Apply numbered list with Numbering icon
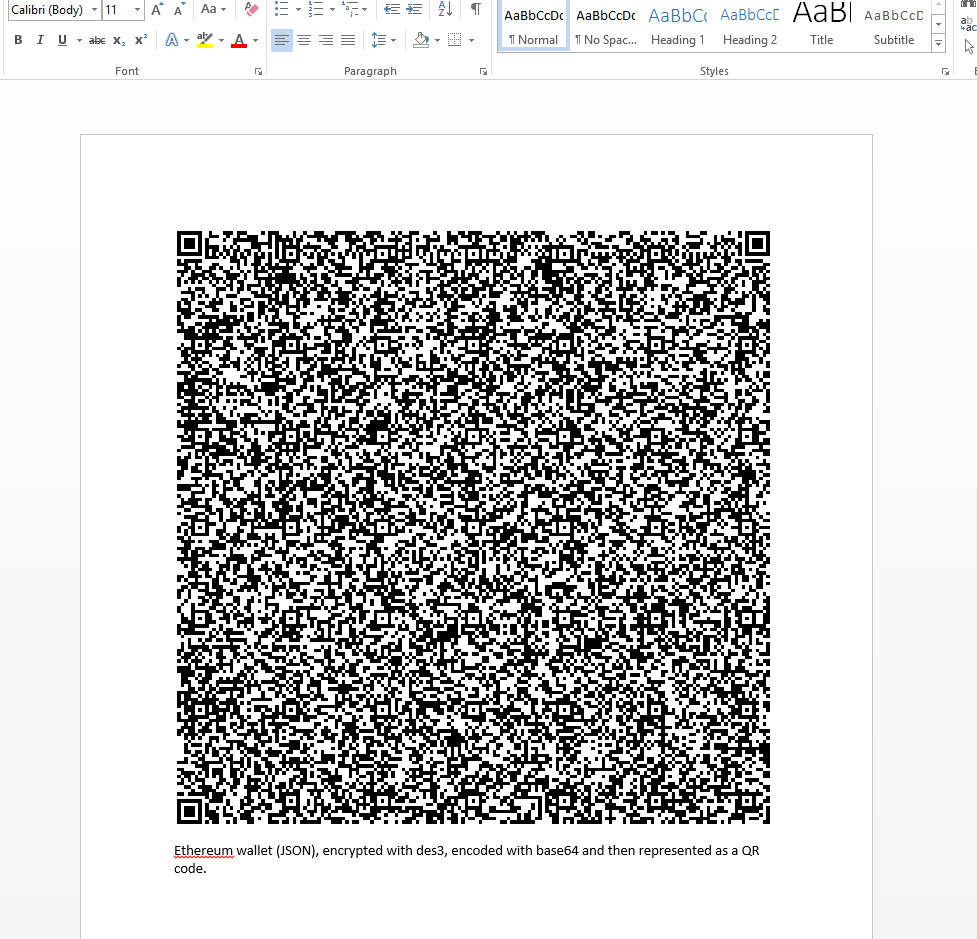Image resolution: width=977 pixels, height=939 pixels. [x=316, y=9]
